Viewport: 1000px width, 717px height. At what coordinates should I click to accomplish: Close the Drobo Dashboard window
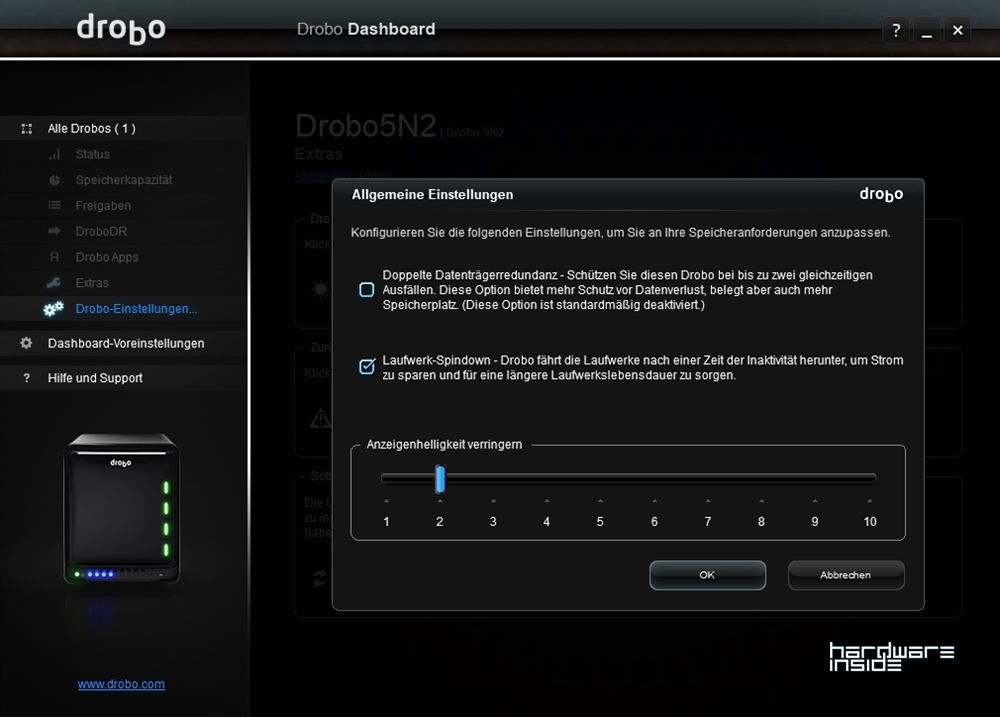[957, 30]
